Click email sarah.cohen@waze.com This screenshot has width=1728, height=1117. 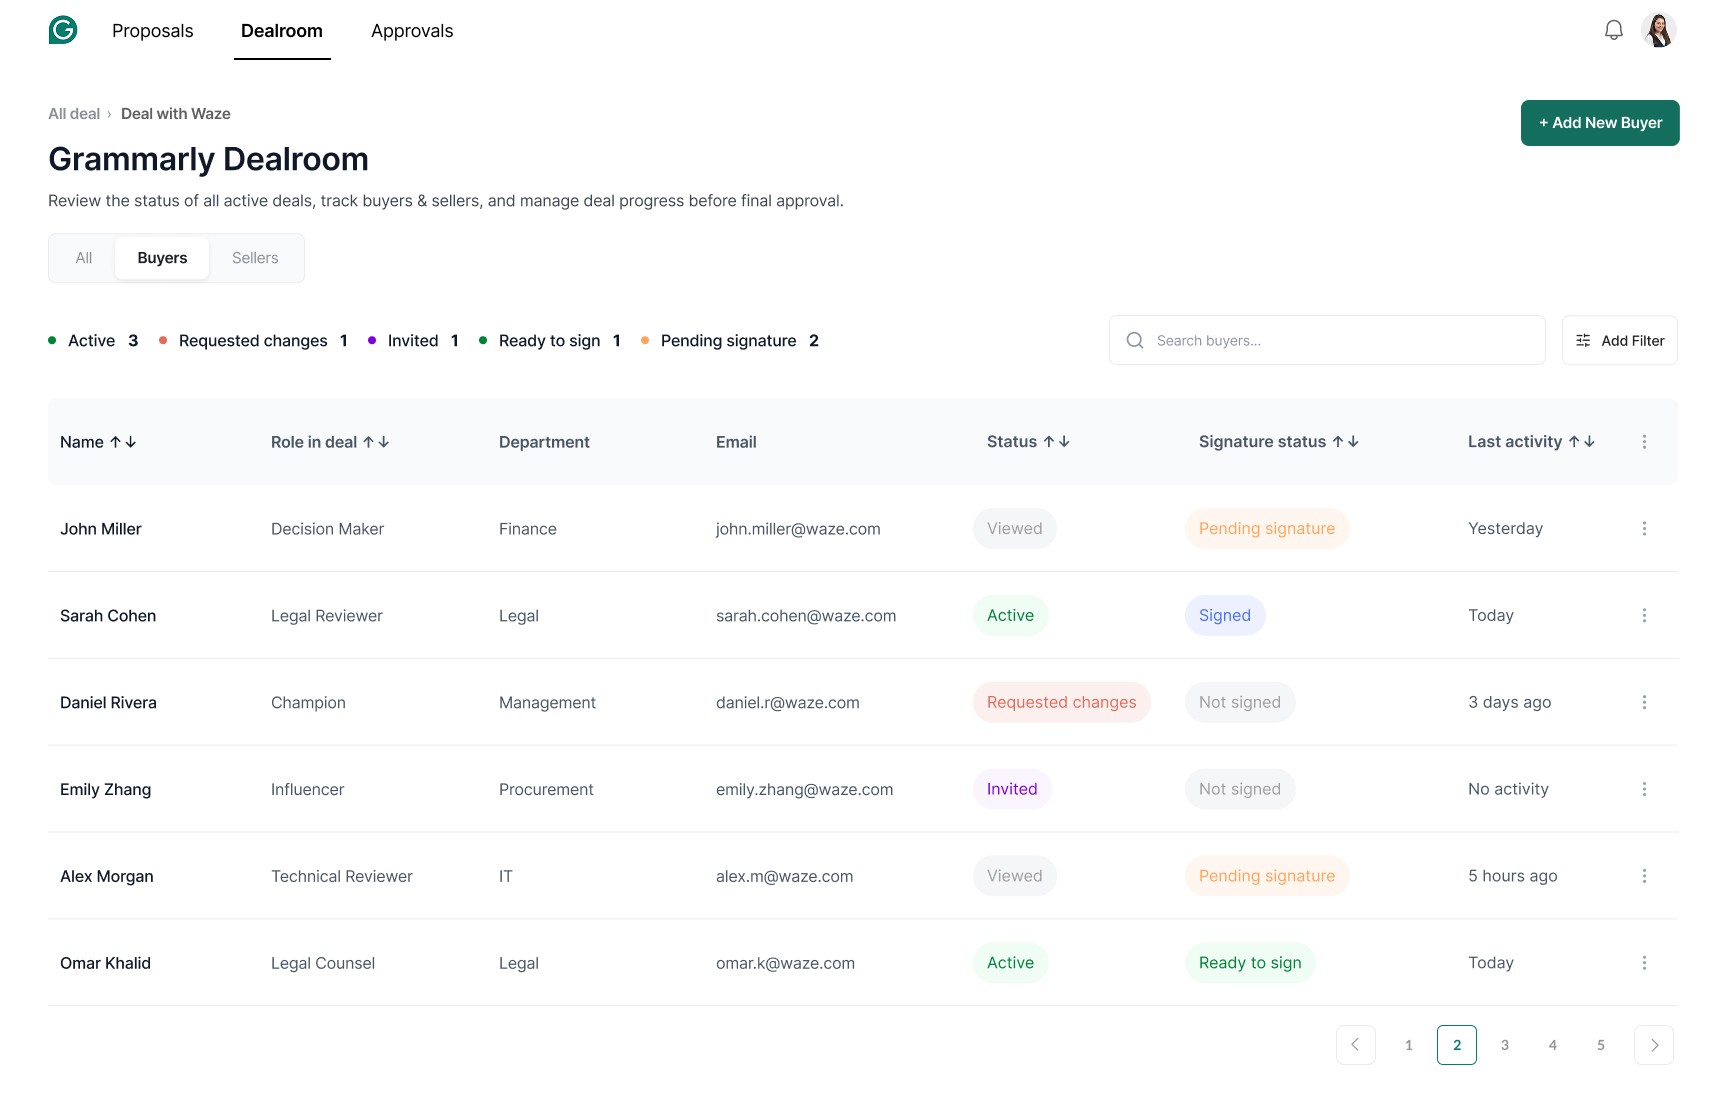click(x=806, y=616)
